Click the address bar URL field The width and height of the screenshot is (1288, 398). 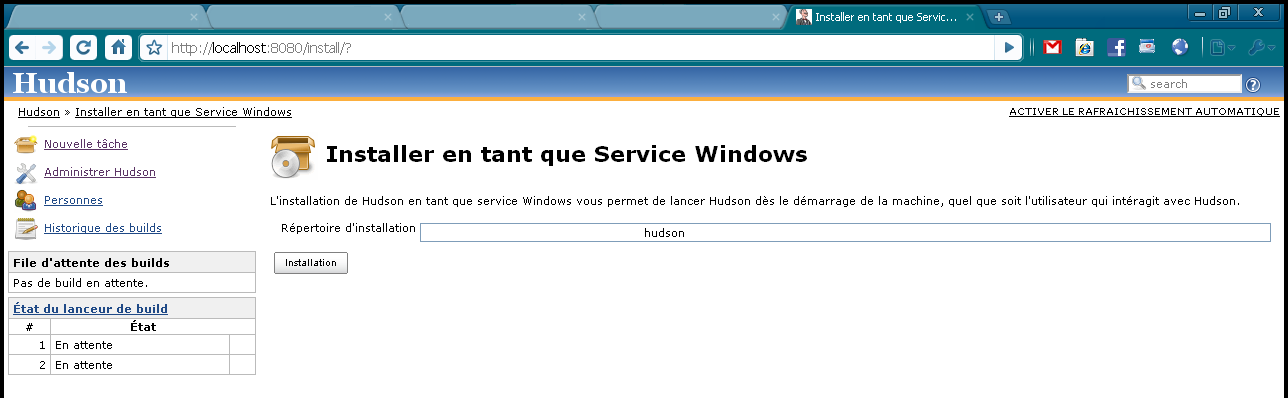point(580,47)
